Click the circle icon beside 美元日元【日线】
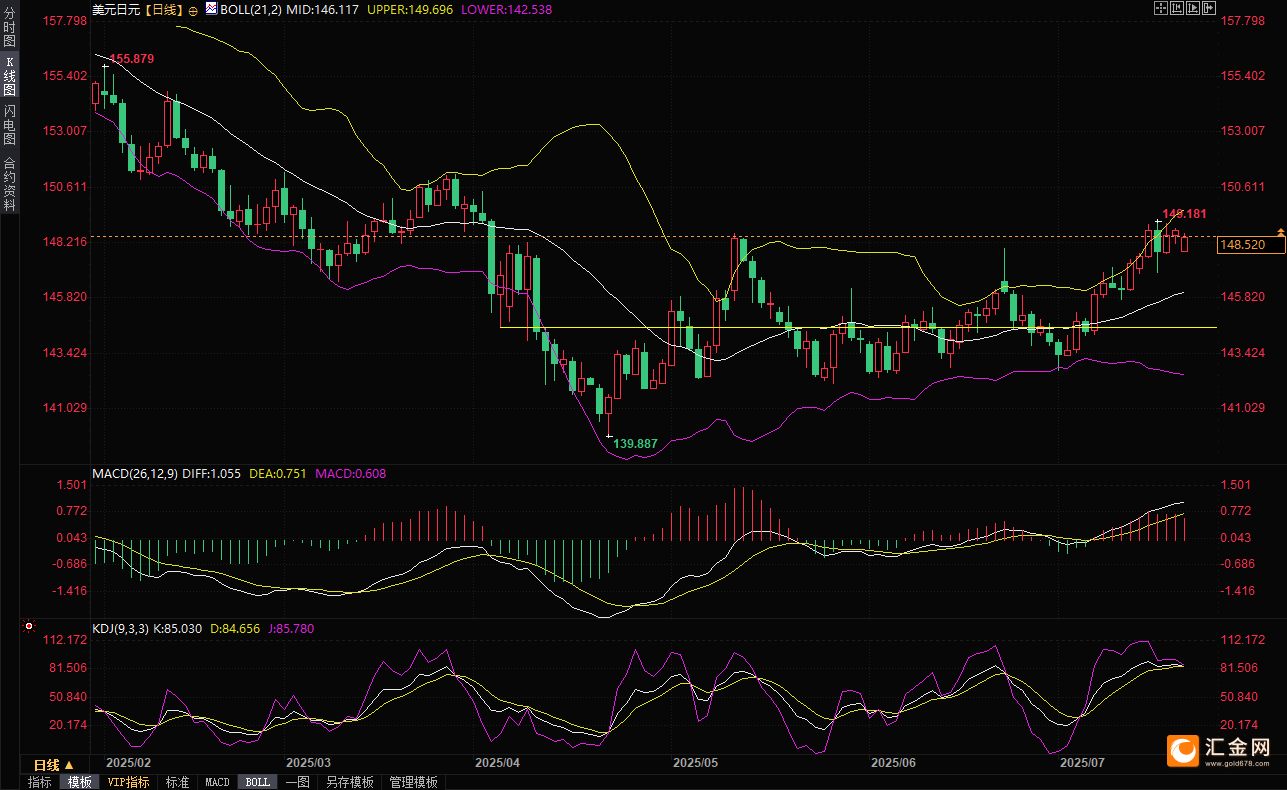1287x790 pixels. coord(193,9)
